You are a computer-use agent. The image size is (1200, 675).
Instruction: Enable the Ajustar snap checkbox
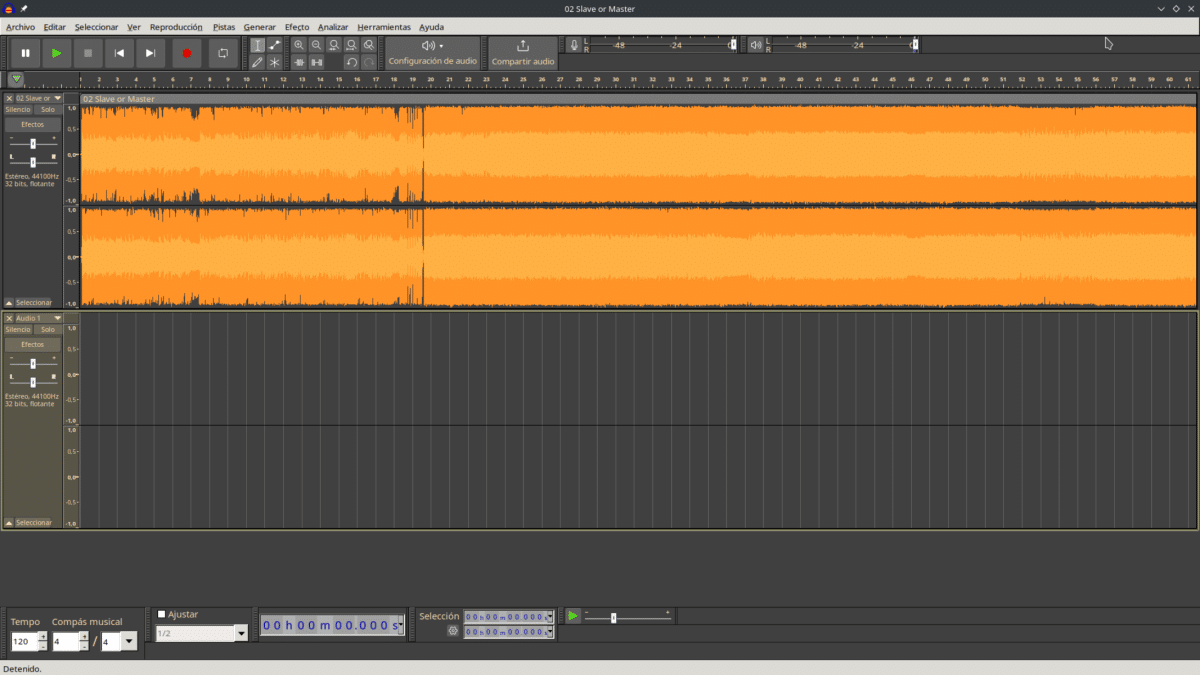point(162,614)
